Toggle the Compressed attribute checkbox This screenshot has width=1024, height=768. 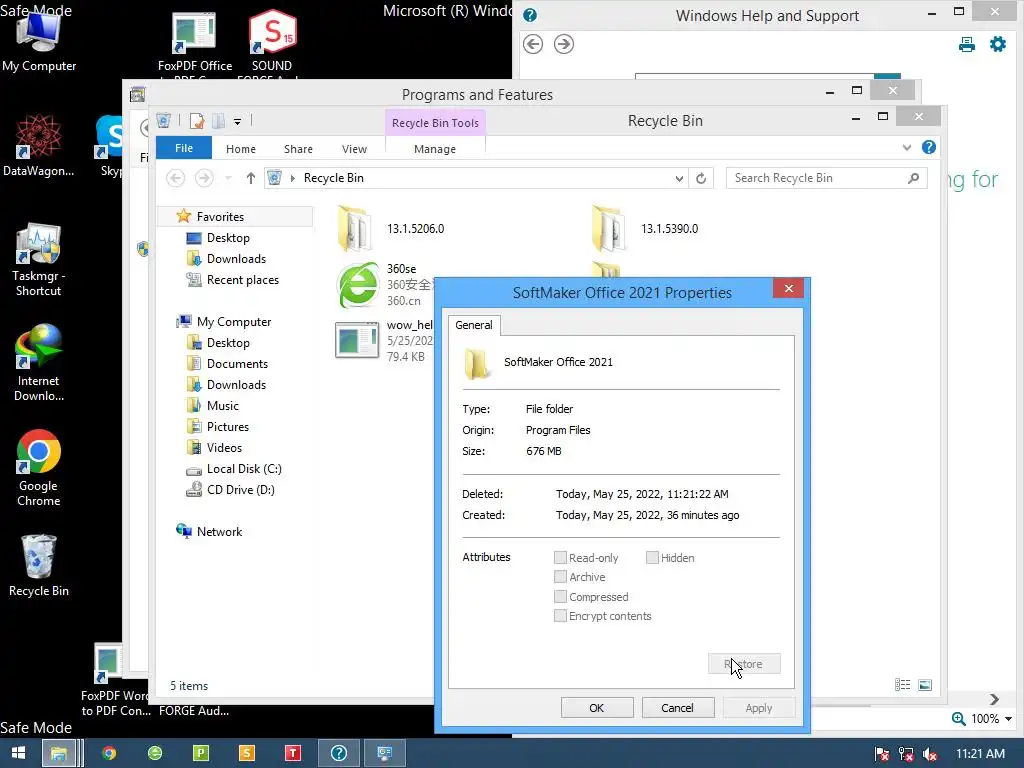pos(560,597)
